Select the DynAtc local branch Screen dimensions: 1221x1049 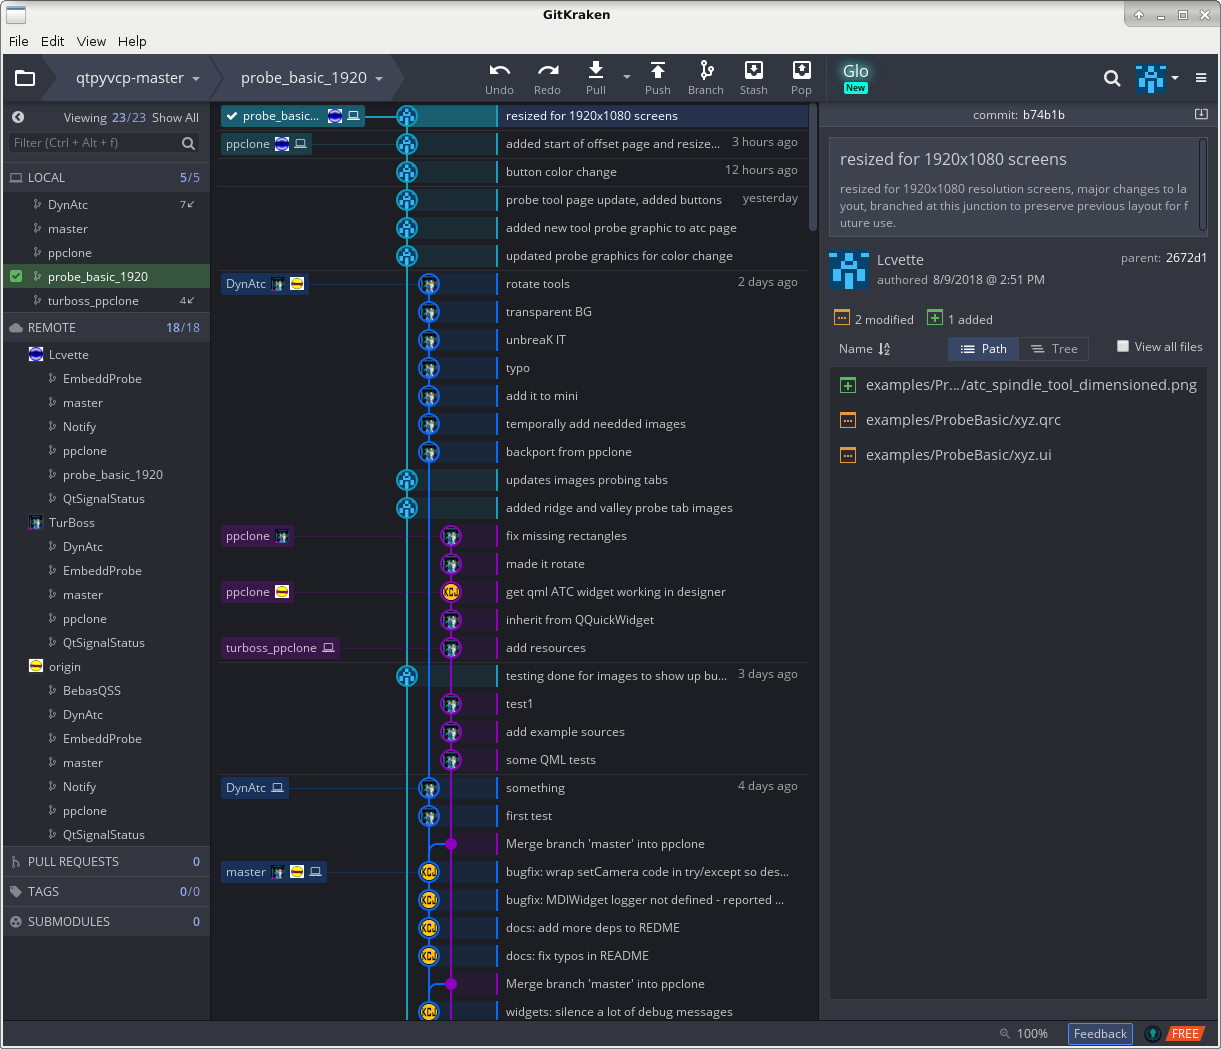click(x=105, y=205)
